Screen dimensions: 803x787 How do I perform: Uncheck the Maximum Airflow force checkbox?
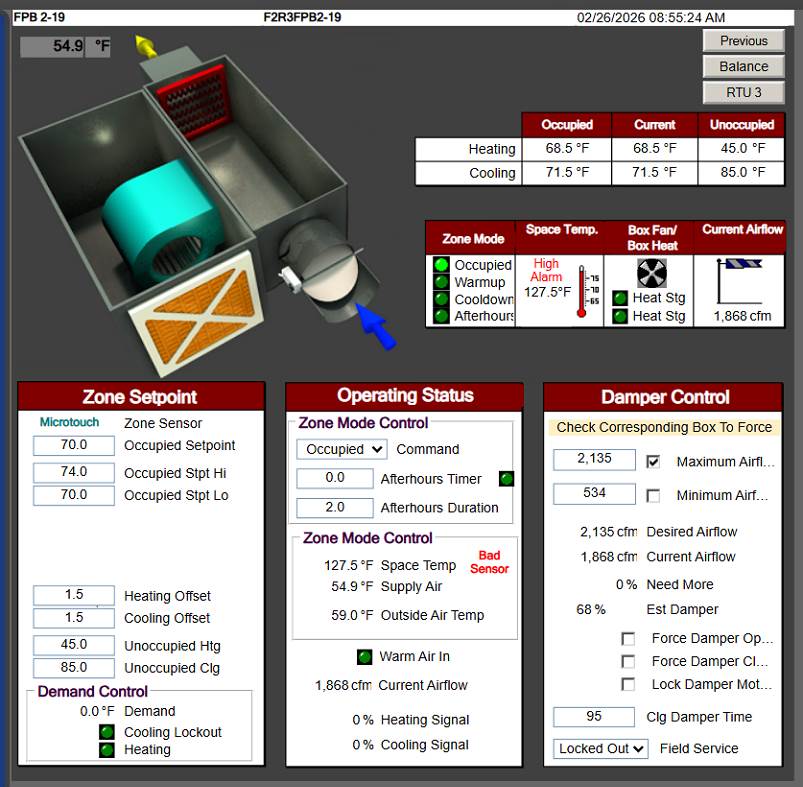tap(653, 462)
